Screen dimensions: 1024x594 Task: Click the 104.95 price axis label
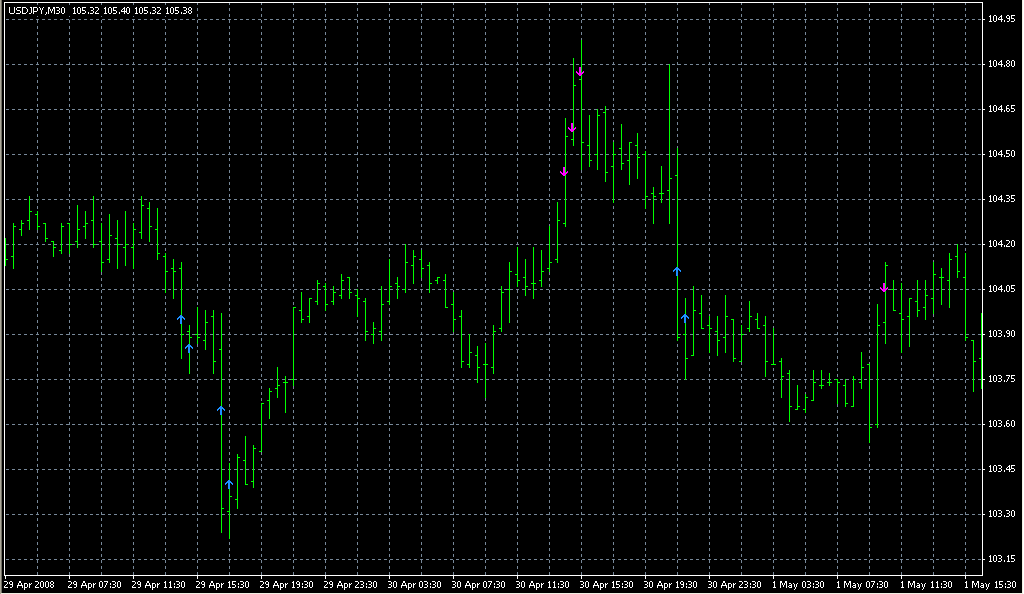pos(1001,19)
